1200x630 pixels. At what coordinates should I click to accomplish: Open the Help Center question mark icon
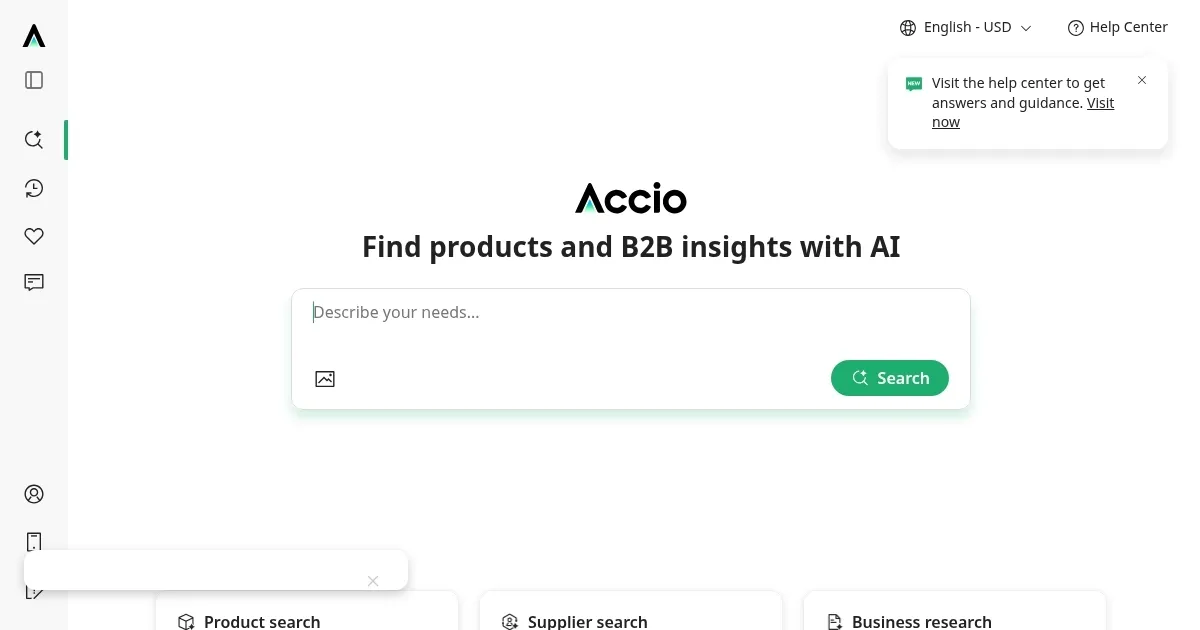pyautogui.click(x=1075, y=27)
